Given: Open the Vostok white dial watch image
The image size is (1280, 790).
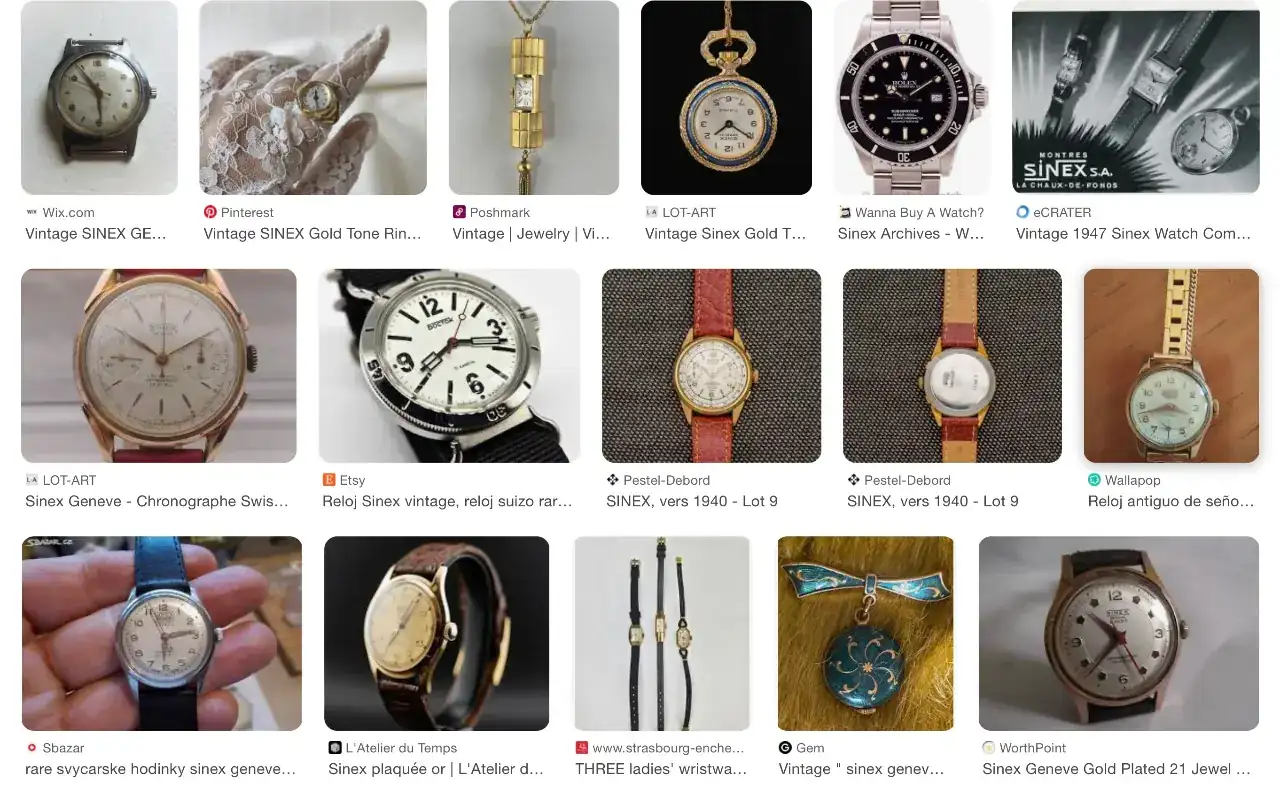Looking at the screenshot, I should tap(449, 366).
